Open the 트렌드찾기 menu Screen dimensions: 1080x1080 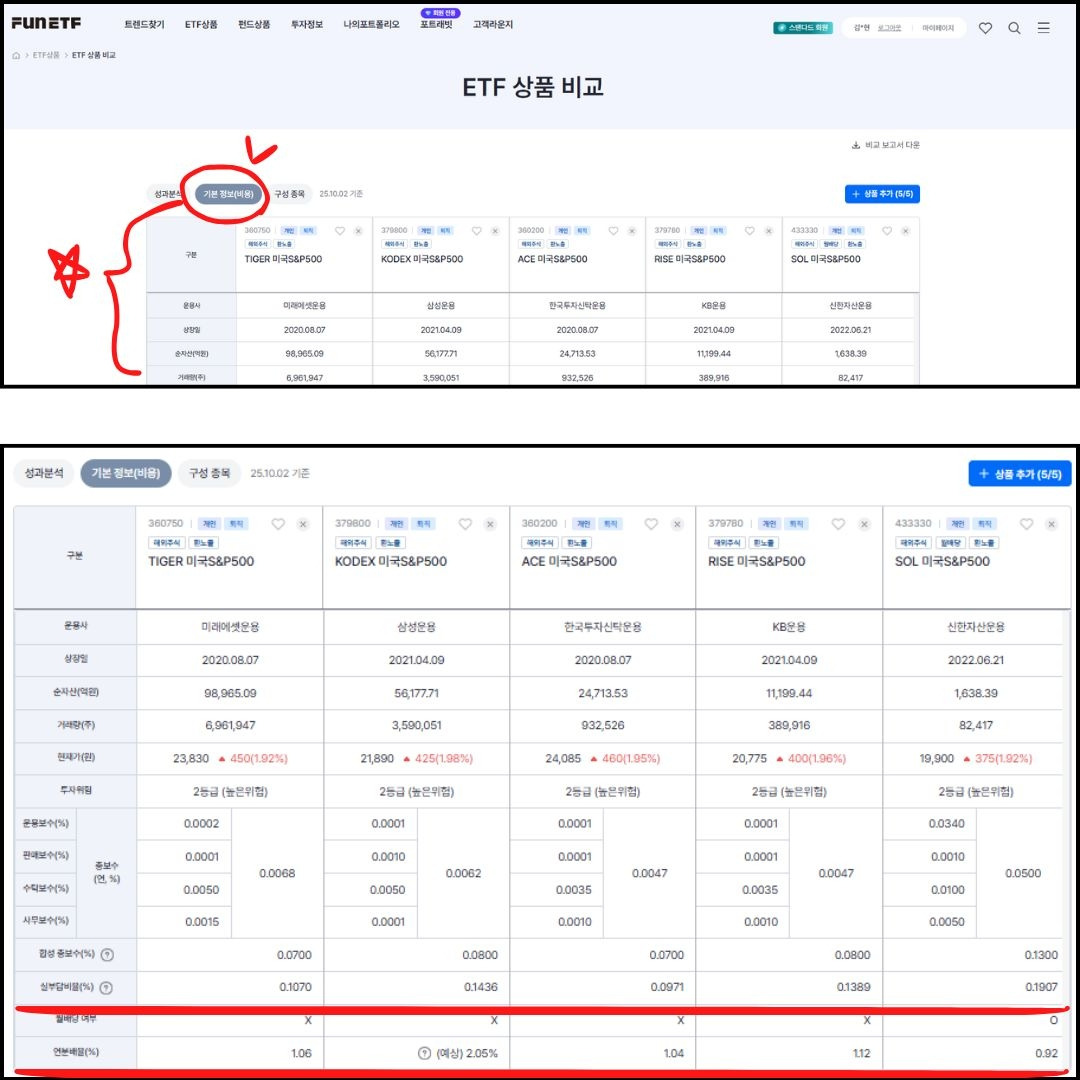coord(145,25)
